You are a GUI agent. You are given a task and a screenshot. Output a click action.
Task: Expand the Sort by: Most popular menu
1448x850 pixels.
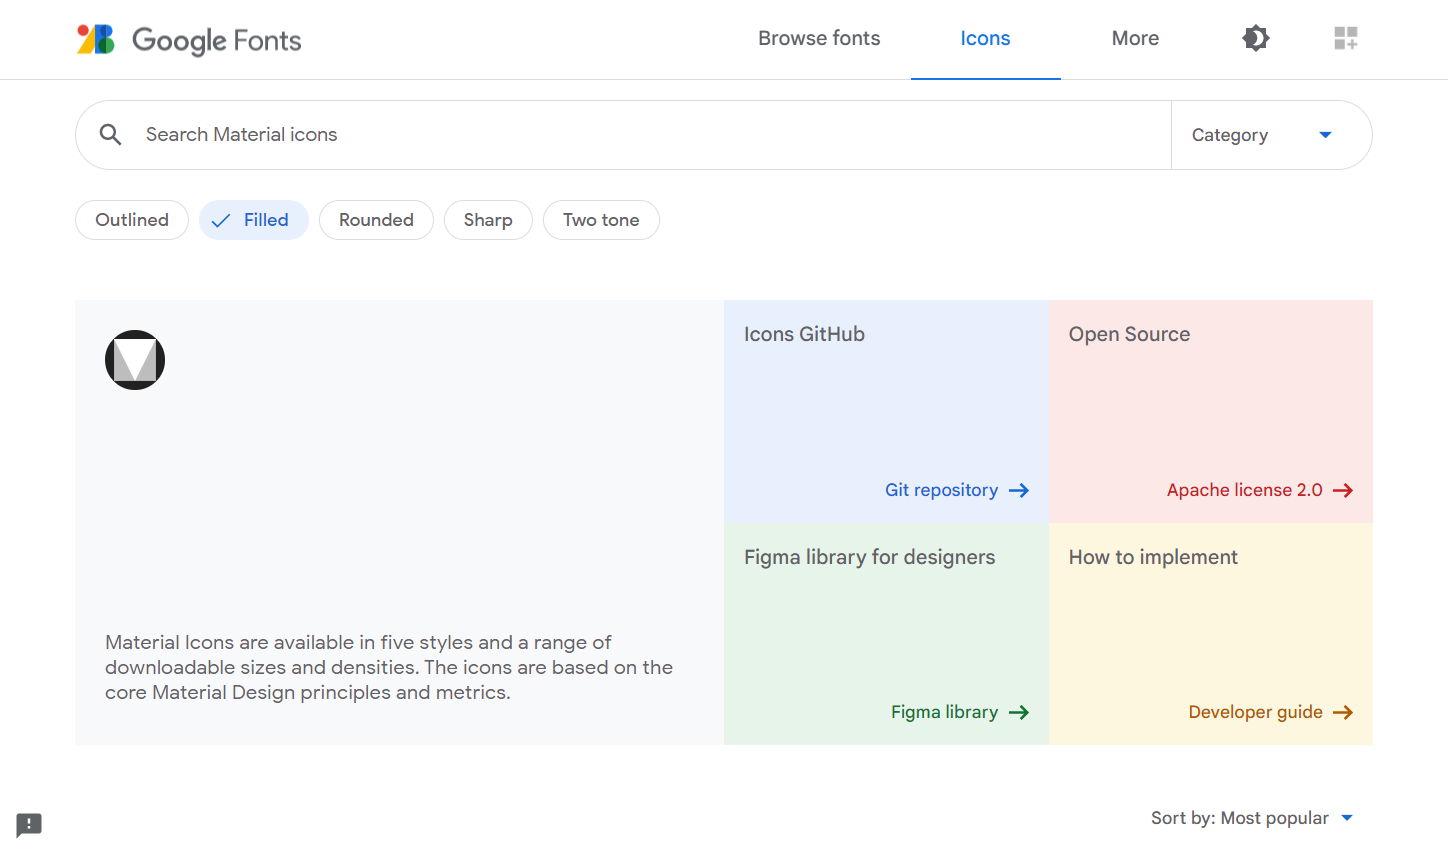(x=1251, y=818)
